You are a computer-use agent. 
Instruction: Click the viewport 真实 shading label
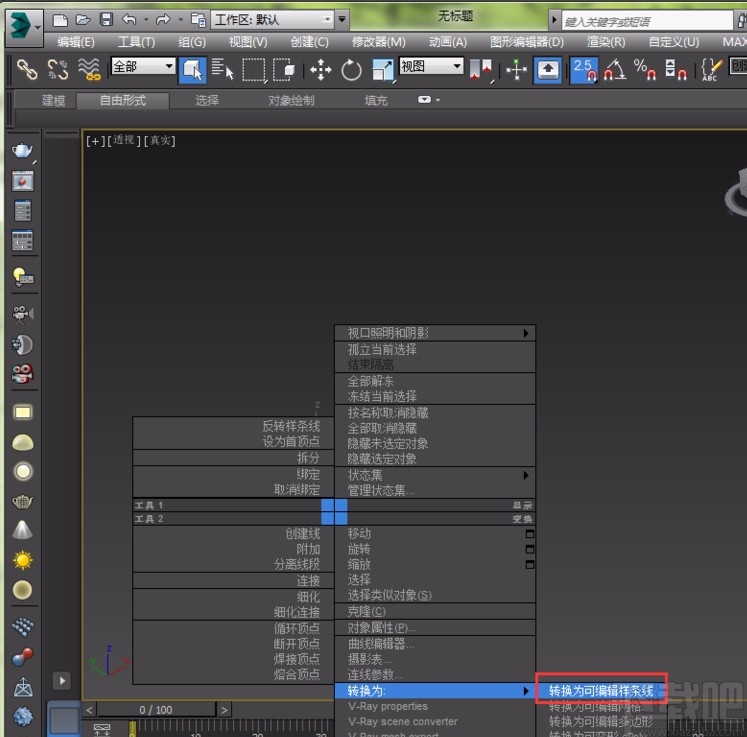[x=160, y=141]
